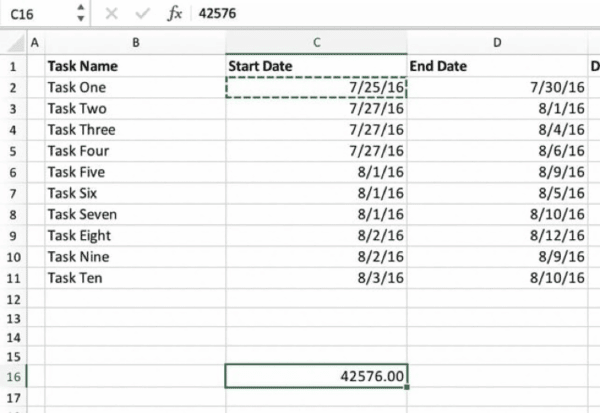Click the Task Name header cell
Screen dimensions: 600x413
coord(135,66)
